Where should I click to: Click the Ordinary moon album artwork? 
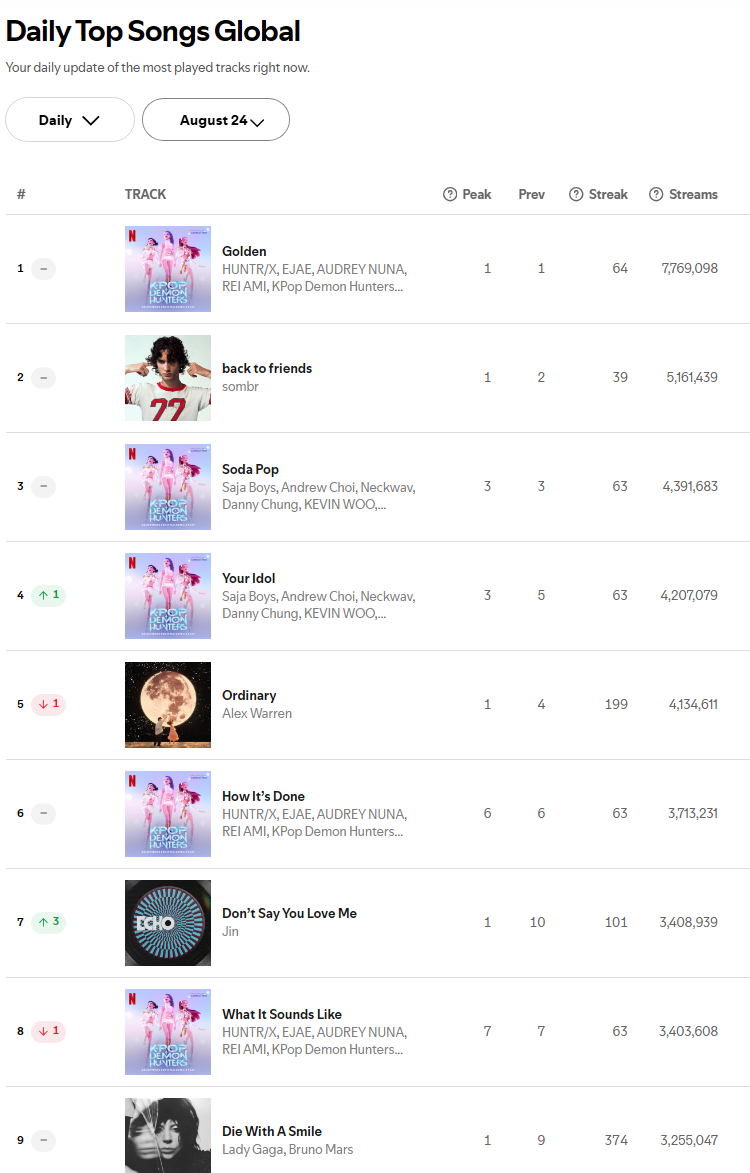(168, 705)
